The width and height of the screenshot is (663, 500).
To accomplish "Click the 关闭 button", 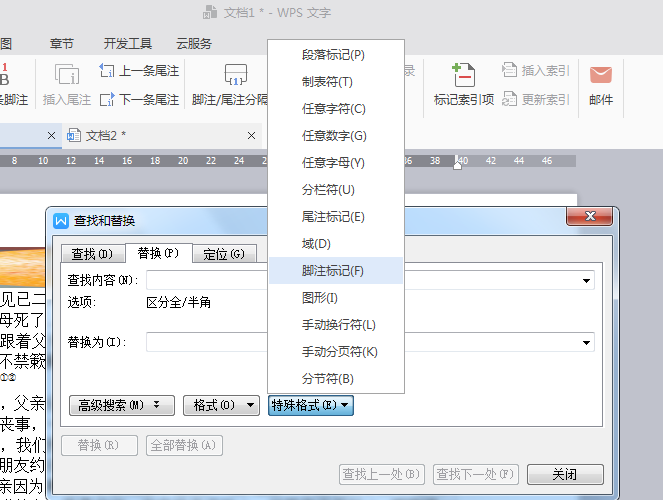I will point(565,475).
